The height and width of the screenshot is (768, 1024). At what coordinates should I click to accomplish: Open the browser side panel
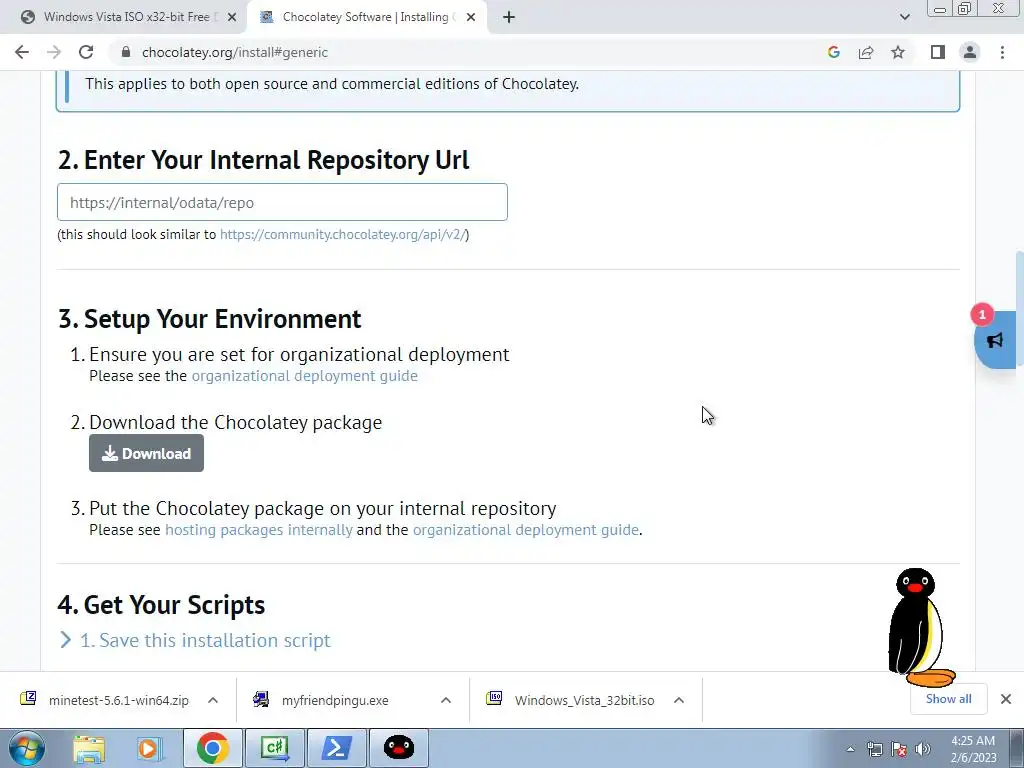[938, 52]
